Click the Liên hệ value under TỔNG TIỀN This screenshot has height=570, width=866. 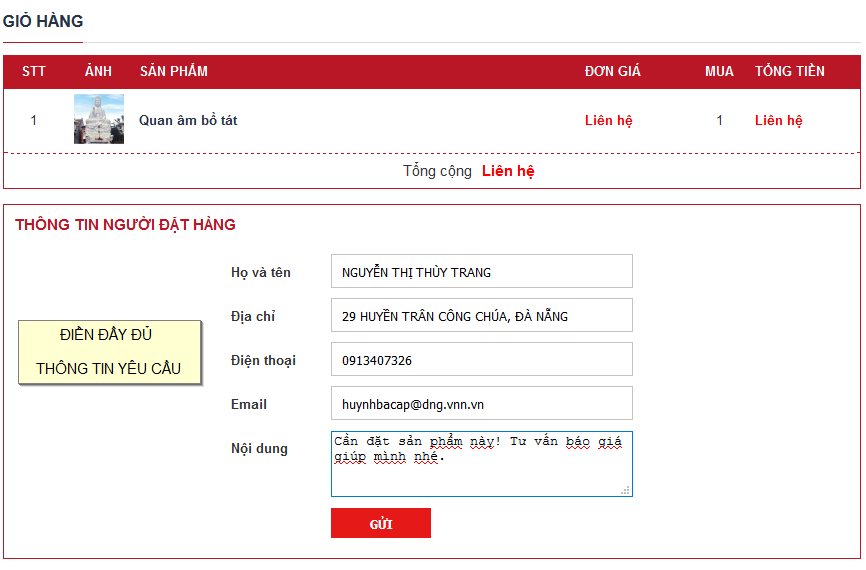778,121
